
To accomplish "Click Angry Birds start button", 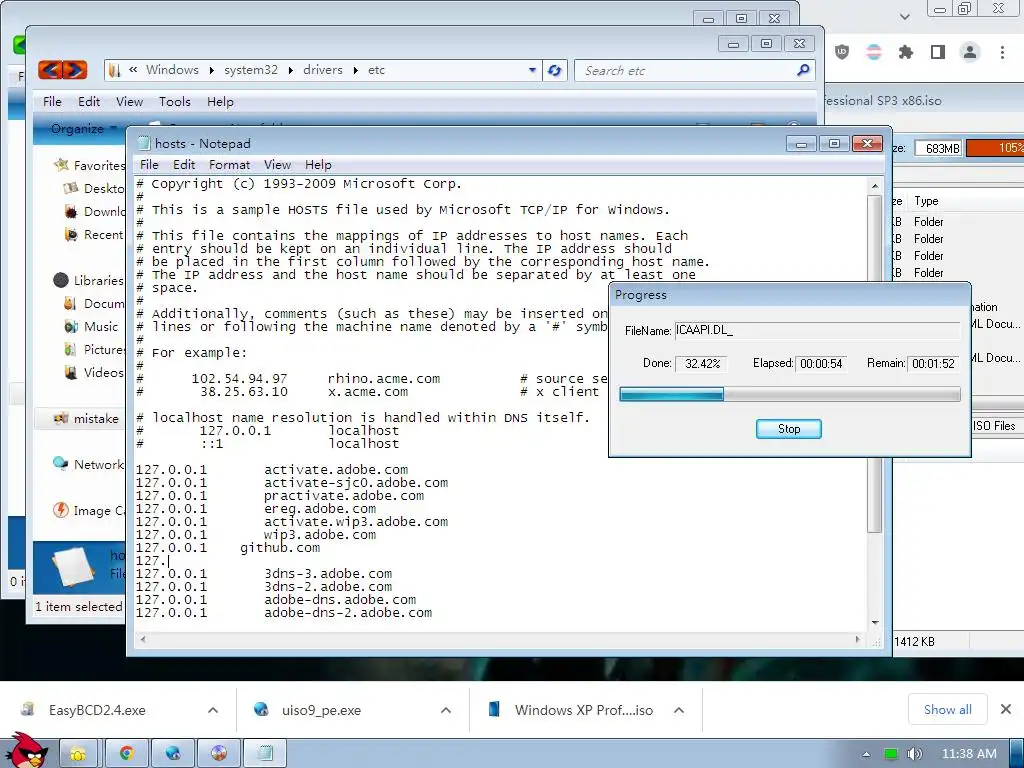I will click(x=26, y=751).
